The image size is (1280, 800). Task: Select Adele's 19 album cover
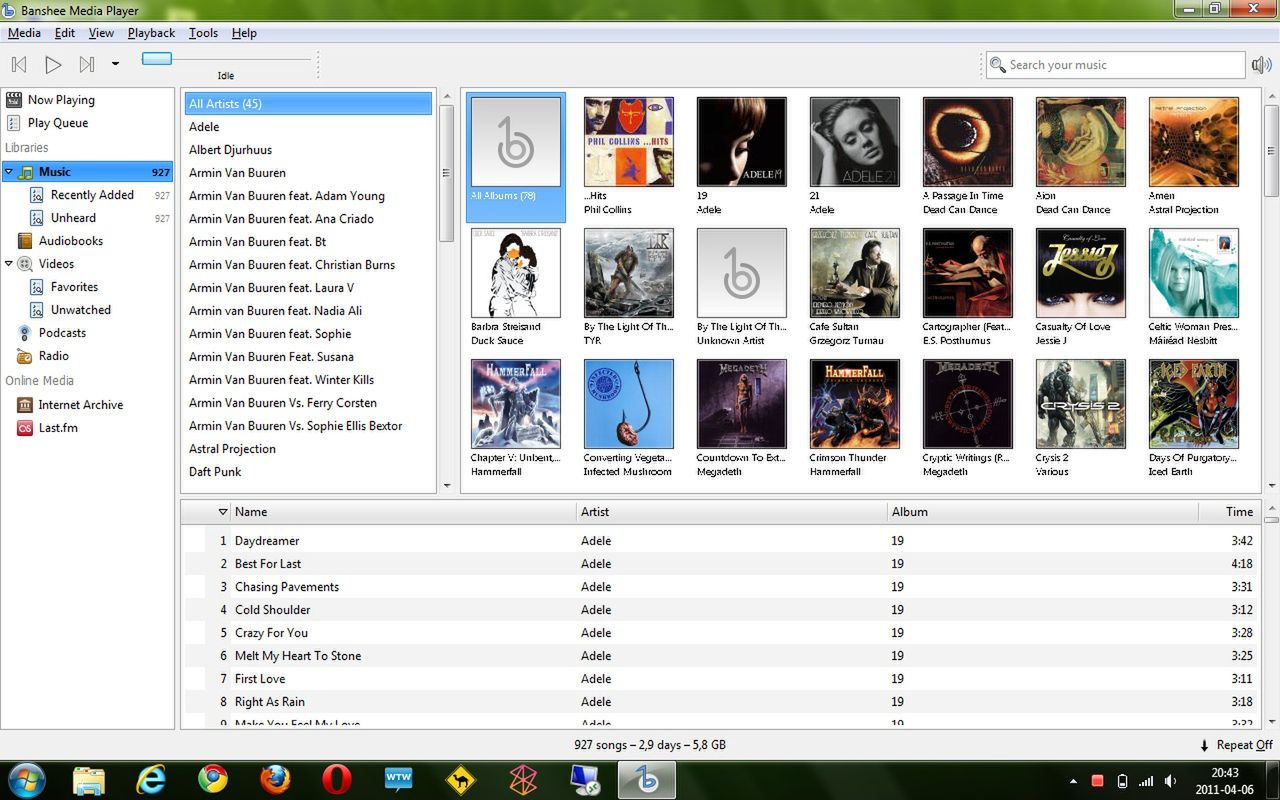[x=742, y=141]
